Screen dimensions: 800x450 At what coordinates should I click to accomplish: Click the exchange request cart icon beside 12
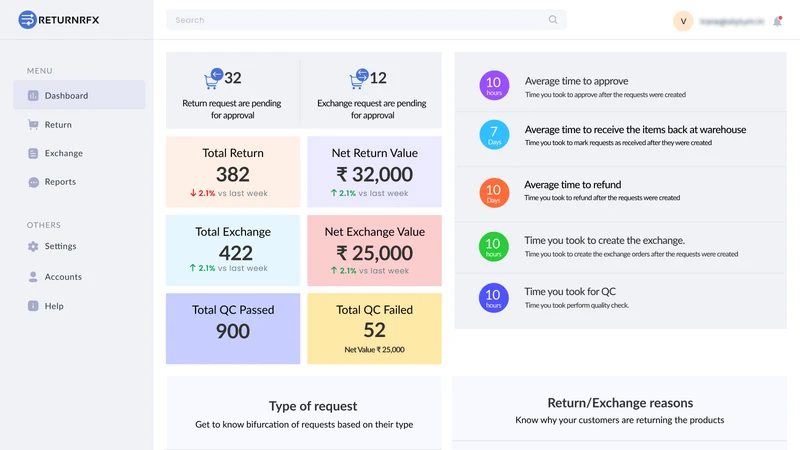click(359, 79)
